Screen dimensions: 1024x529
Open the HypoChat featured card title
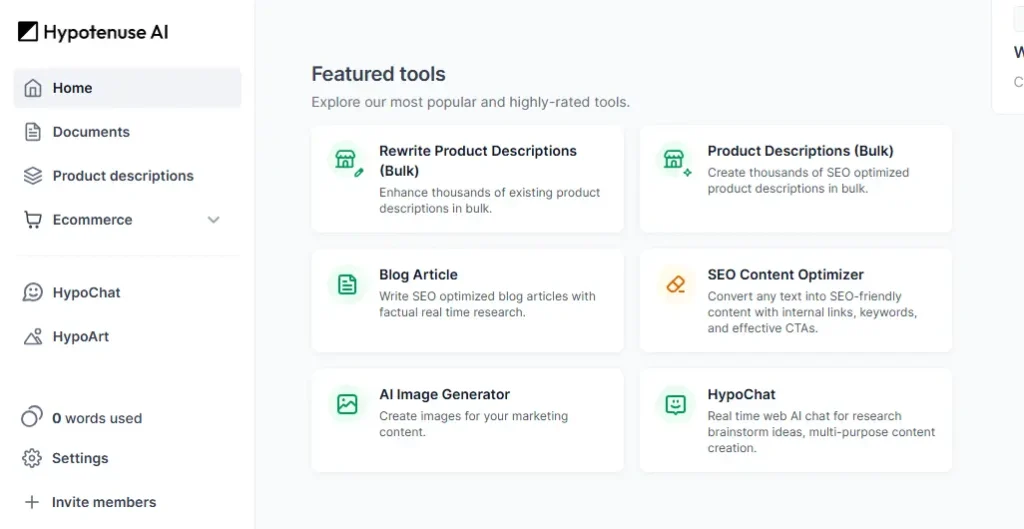point(741,394)
